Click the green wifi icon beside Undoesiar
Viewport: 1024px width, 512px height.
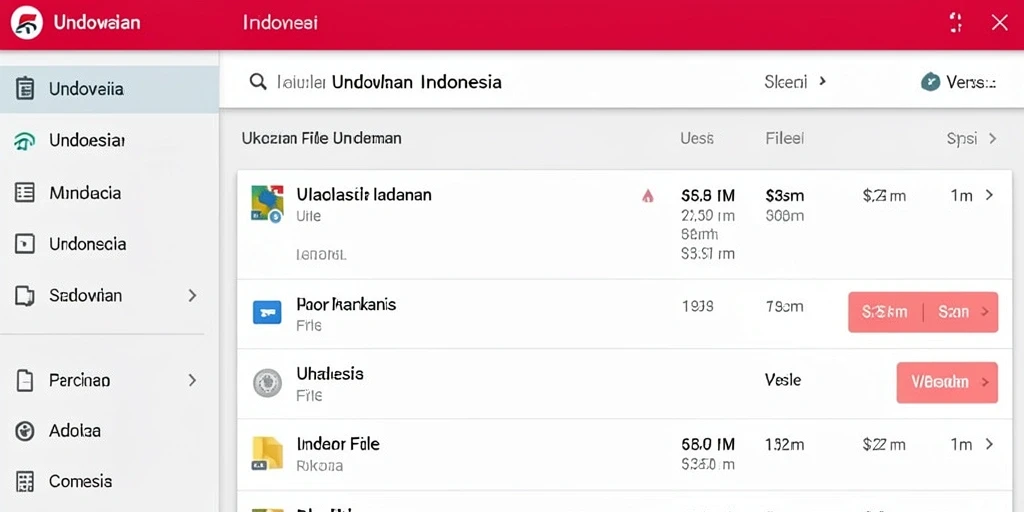point(24,140)
